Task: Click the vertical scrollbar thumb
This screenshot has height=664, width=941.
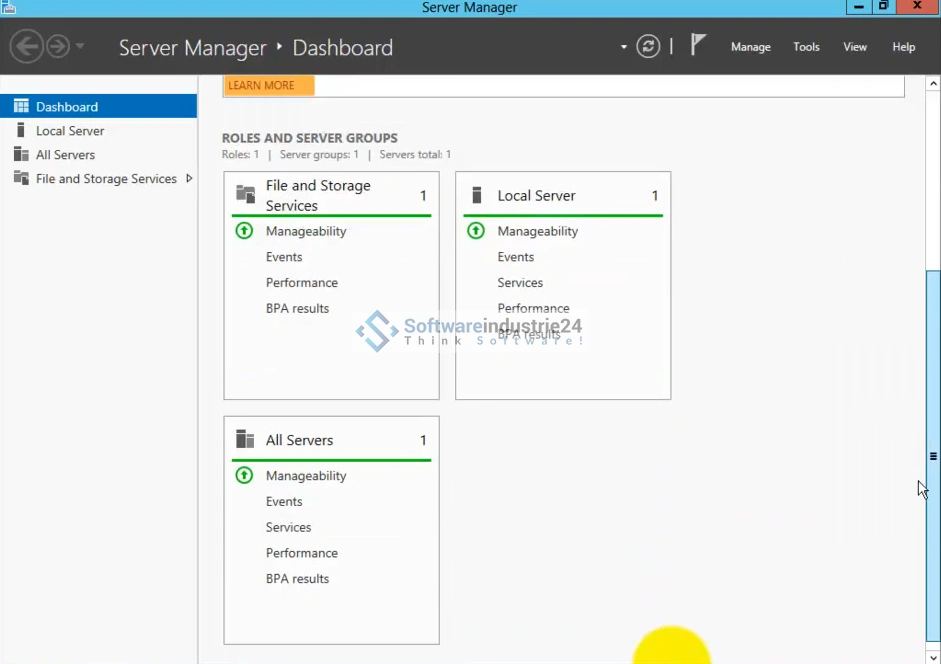Action: coord(933,455)
